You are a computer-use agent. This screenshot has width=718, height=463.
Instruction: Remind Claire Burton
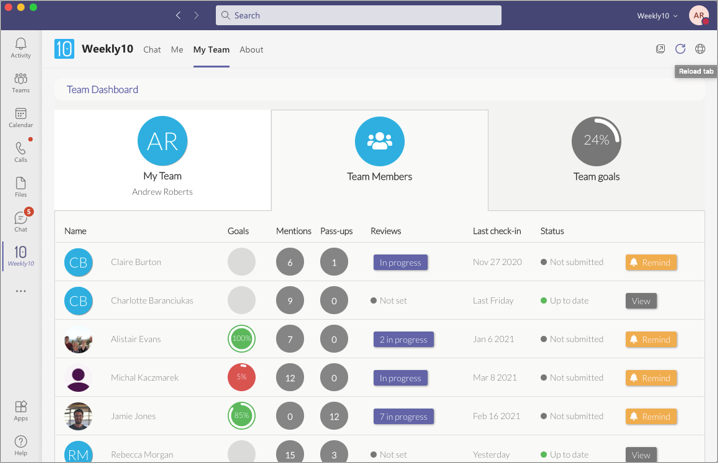tap(651, 262)
